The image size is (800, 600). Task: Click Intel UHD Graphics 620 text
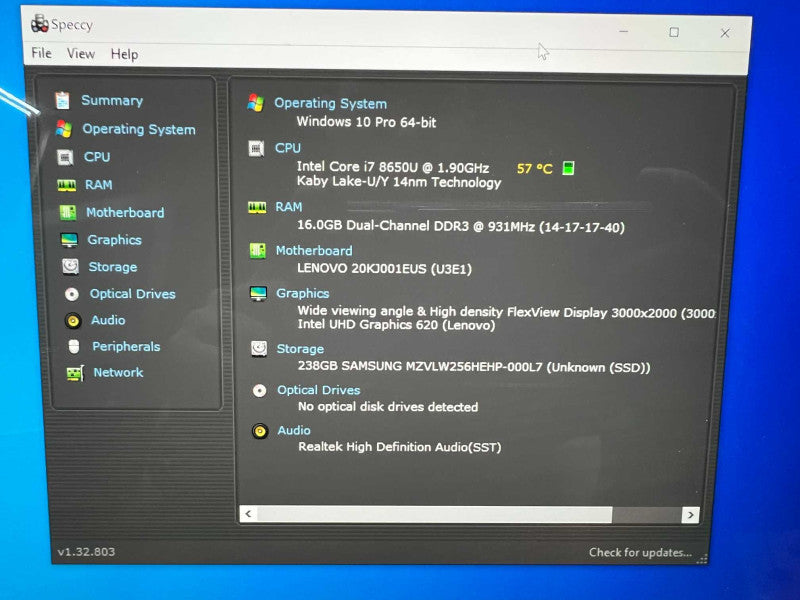point(396,325)
